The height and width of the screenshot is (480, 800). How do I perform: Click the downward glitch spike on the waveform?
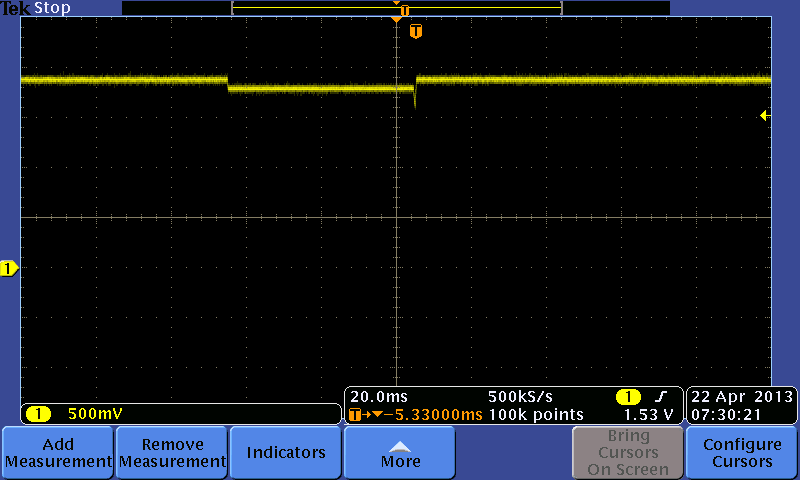pos(415,98)
